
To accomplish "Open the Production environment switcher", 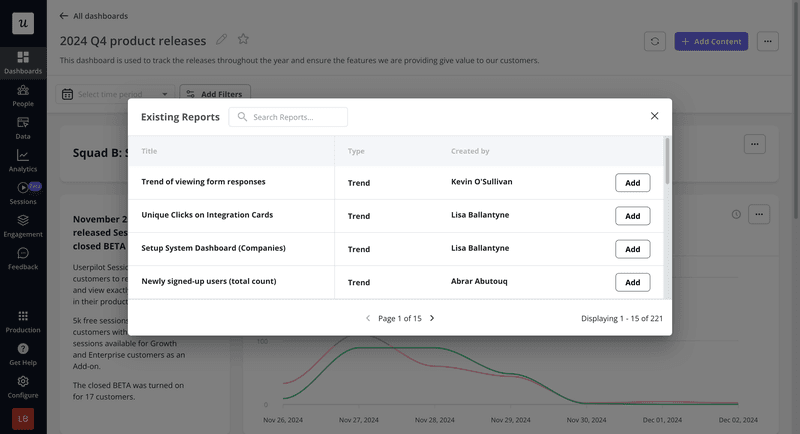I will (22, 320).
